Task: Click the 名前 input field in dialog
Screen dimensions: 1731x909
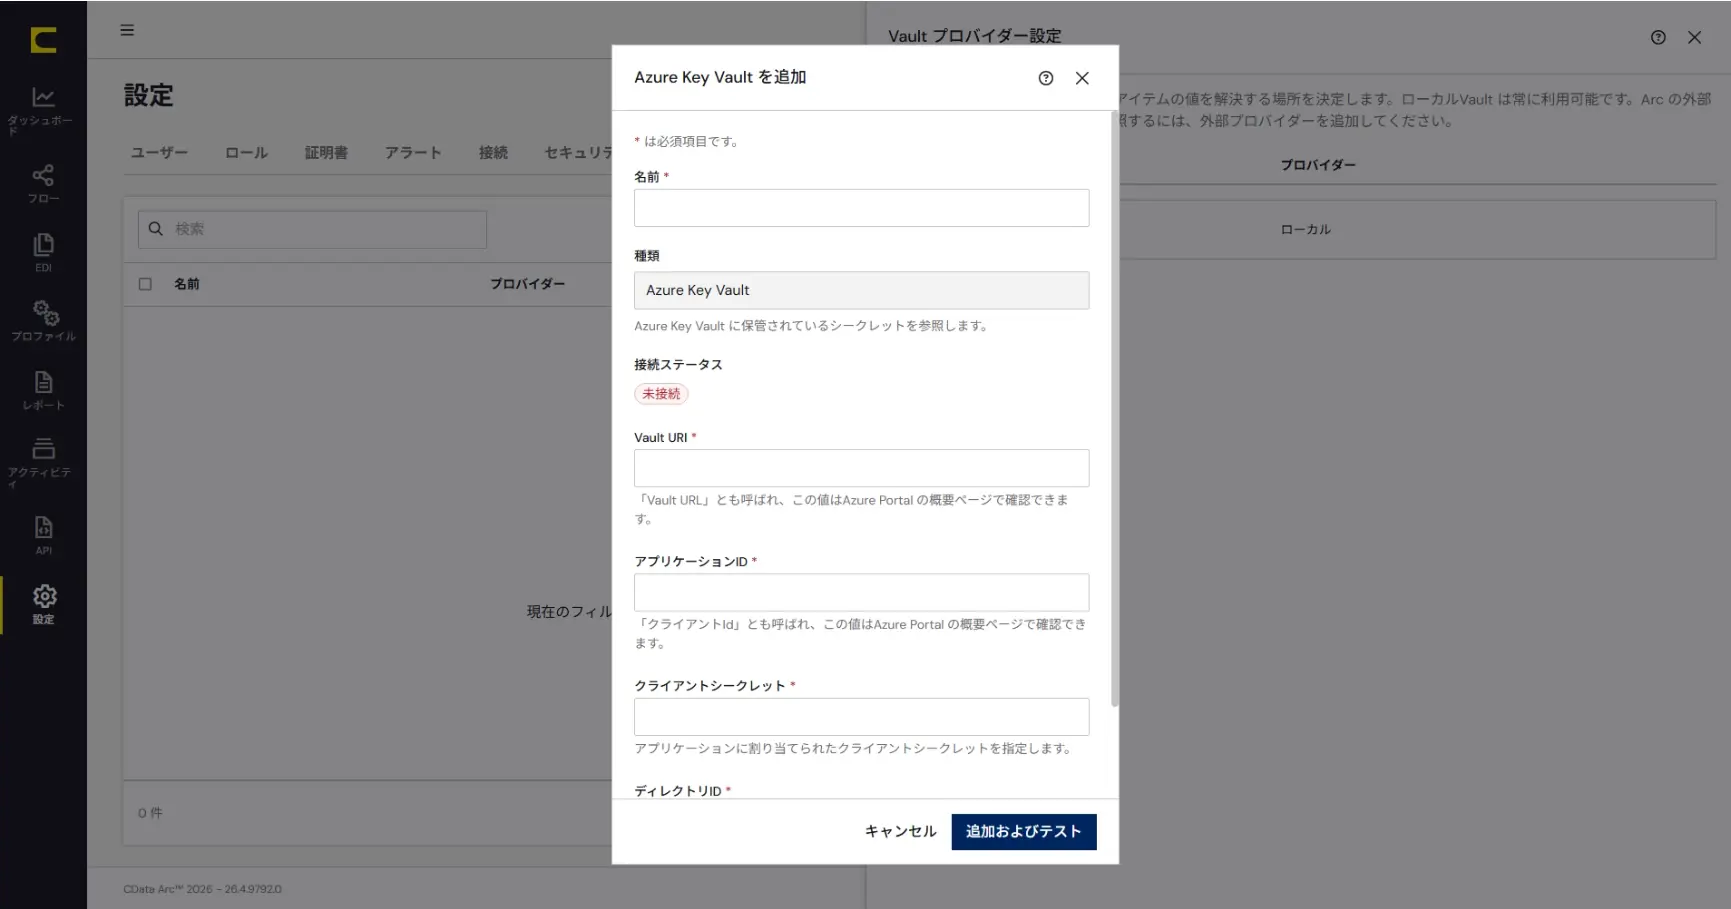Action: [861, 208]
